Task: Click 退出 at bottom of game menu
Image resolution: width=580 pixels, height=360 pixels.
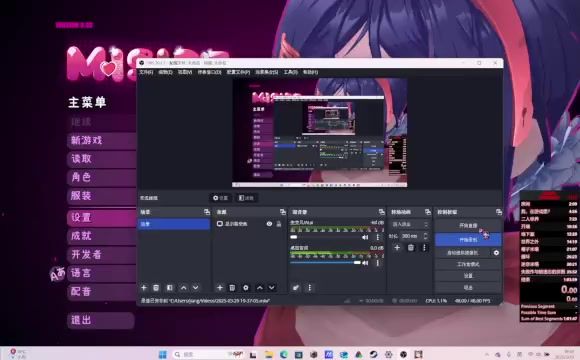Action: pyautogui.click(x=101, y=320)
